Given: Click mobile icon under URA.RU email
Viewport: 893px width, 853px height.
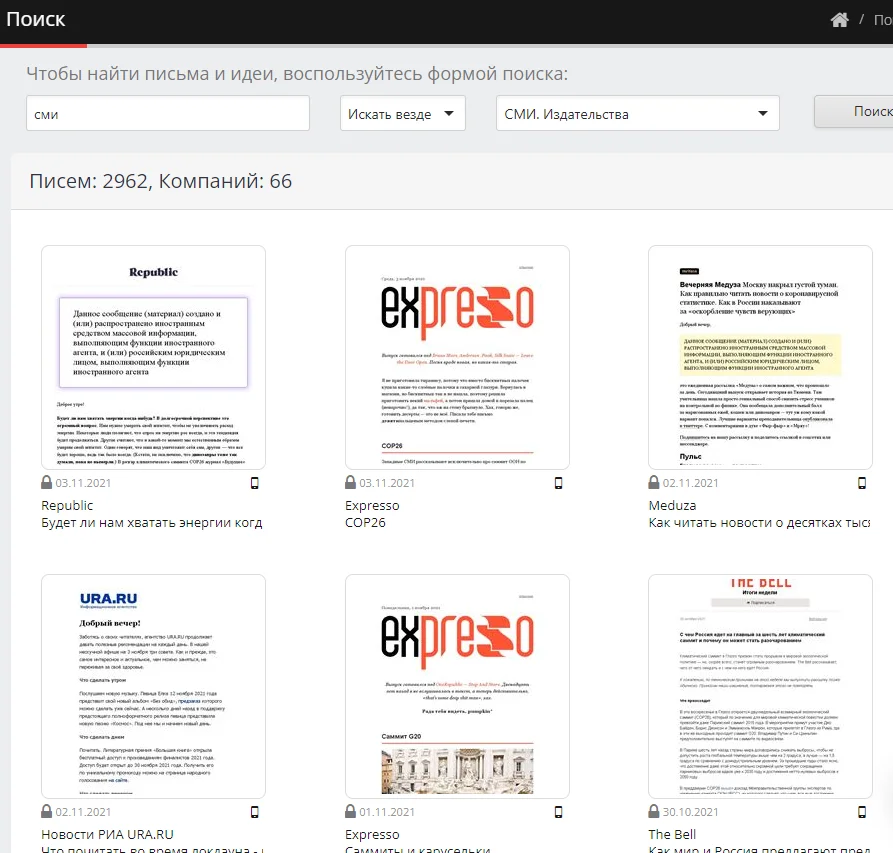Looking at the screenshot, I should point(255,811).
